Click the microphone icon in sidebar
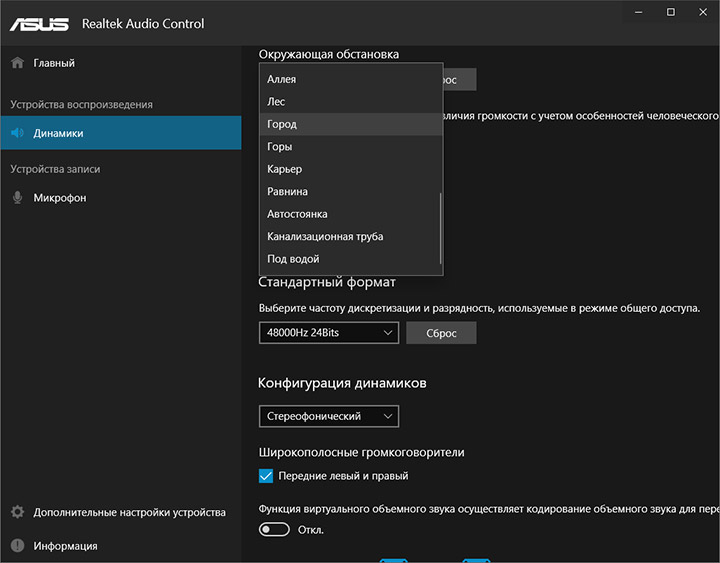Image resolution: width=720 pixels, height=563 pixels. 17,198
